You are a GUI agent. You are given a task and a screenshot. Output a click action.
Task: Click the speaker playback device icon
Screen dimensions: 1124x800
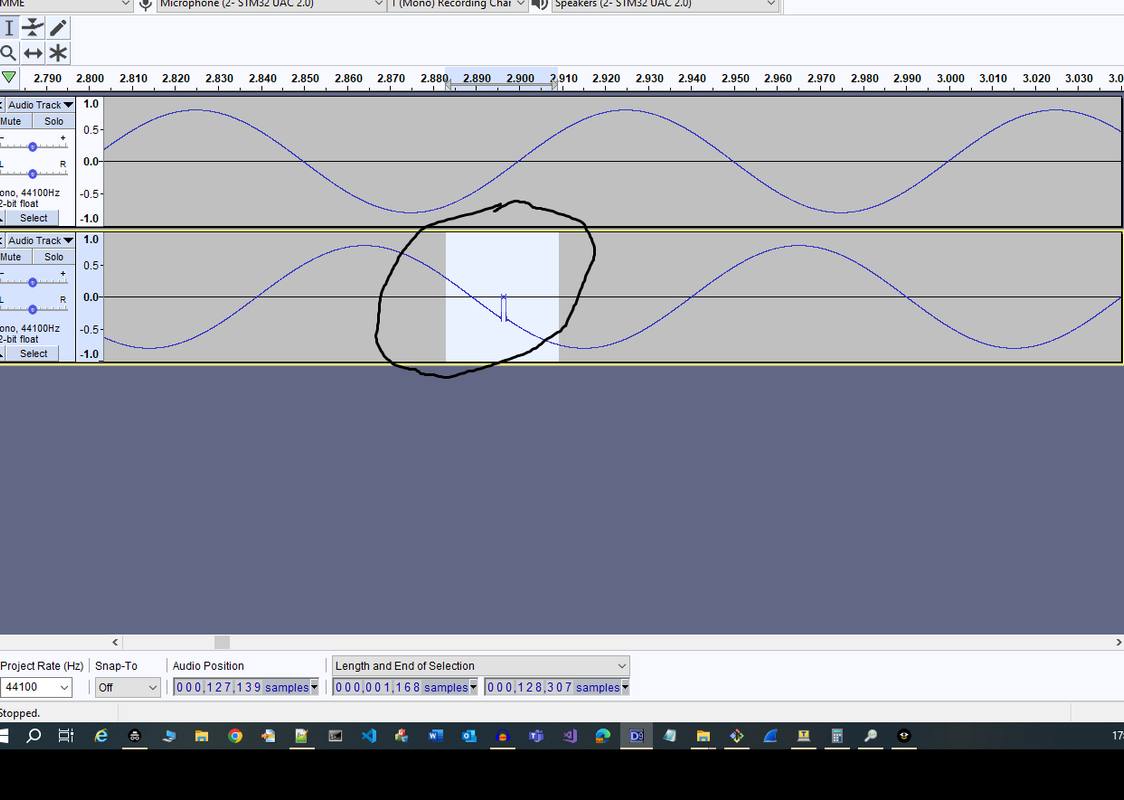pyautogui.click(x=540, y=4)
